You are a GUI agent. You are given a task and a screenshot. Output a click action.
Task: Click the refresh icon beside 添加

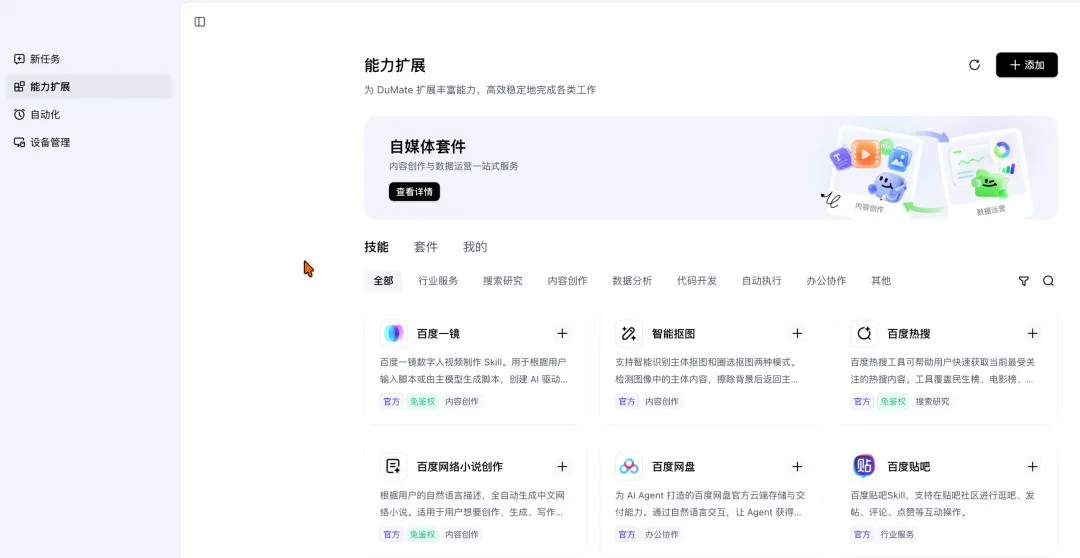coord(974,65)
